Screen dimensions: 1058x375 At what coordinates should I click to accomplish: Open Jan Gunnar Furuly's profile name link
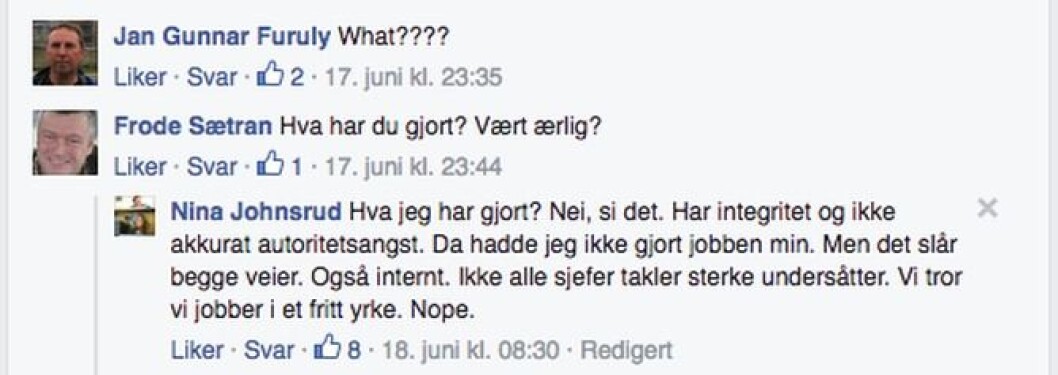(222, 36)
